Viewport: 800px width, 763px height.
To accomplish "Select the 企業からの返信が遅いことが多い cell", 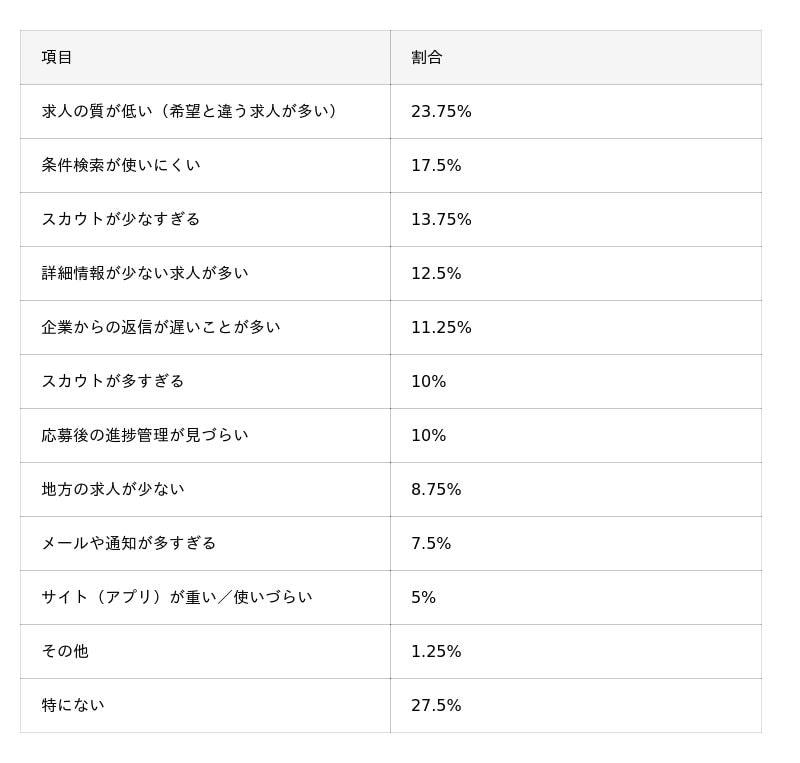I will point(161,327).
